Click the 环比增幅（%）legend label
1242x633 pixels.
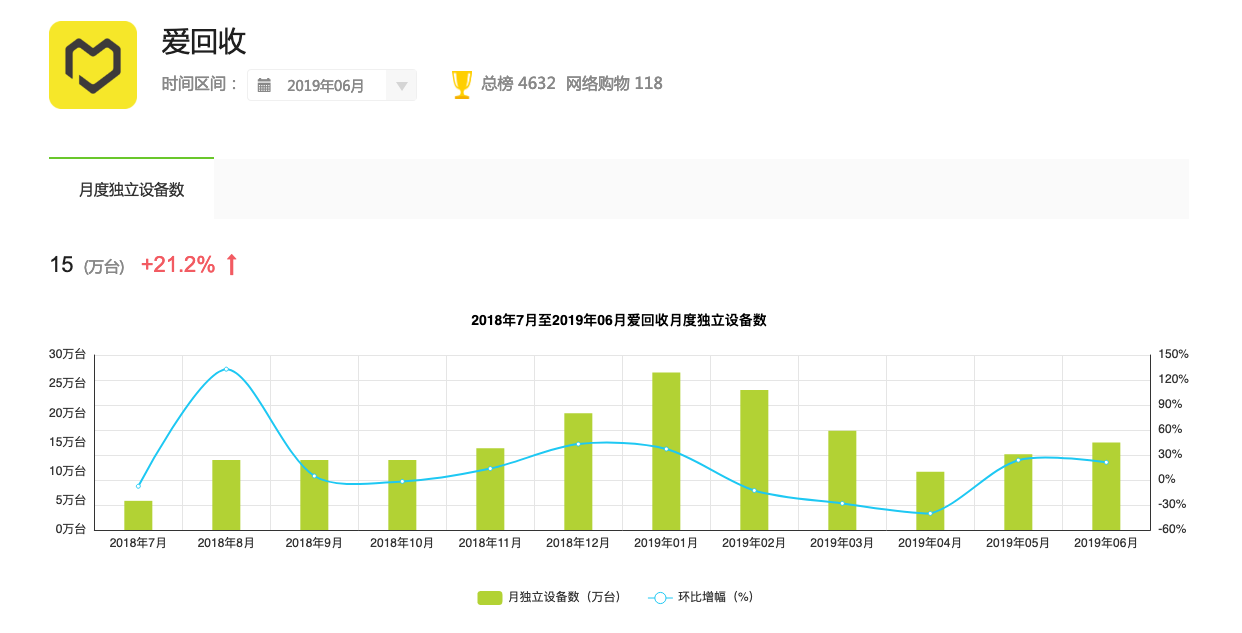click(x=715, y=597)
